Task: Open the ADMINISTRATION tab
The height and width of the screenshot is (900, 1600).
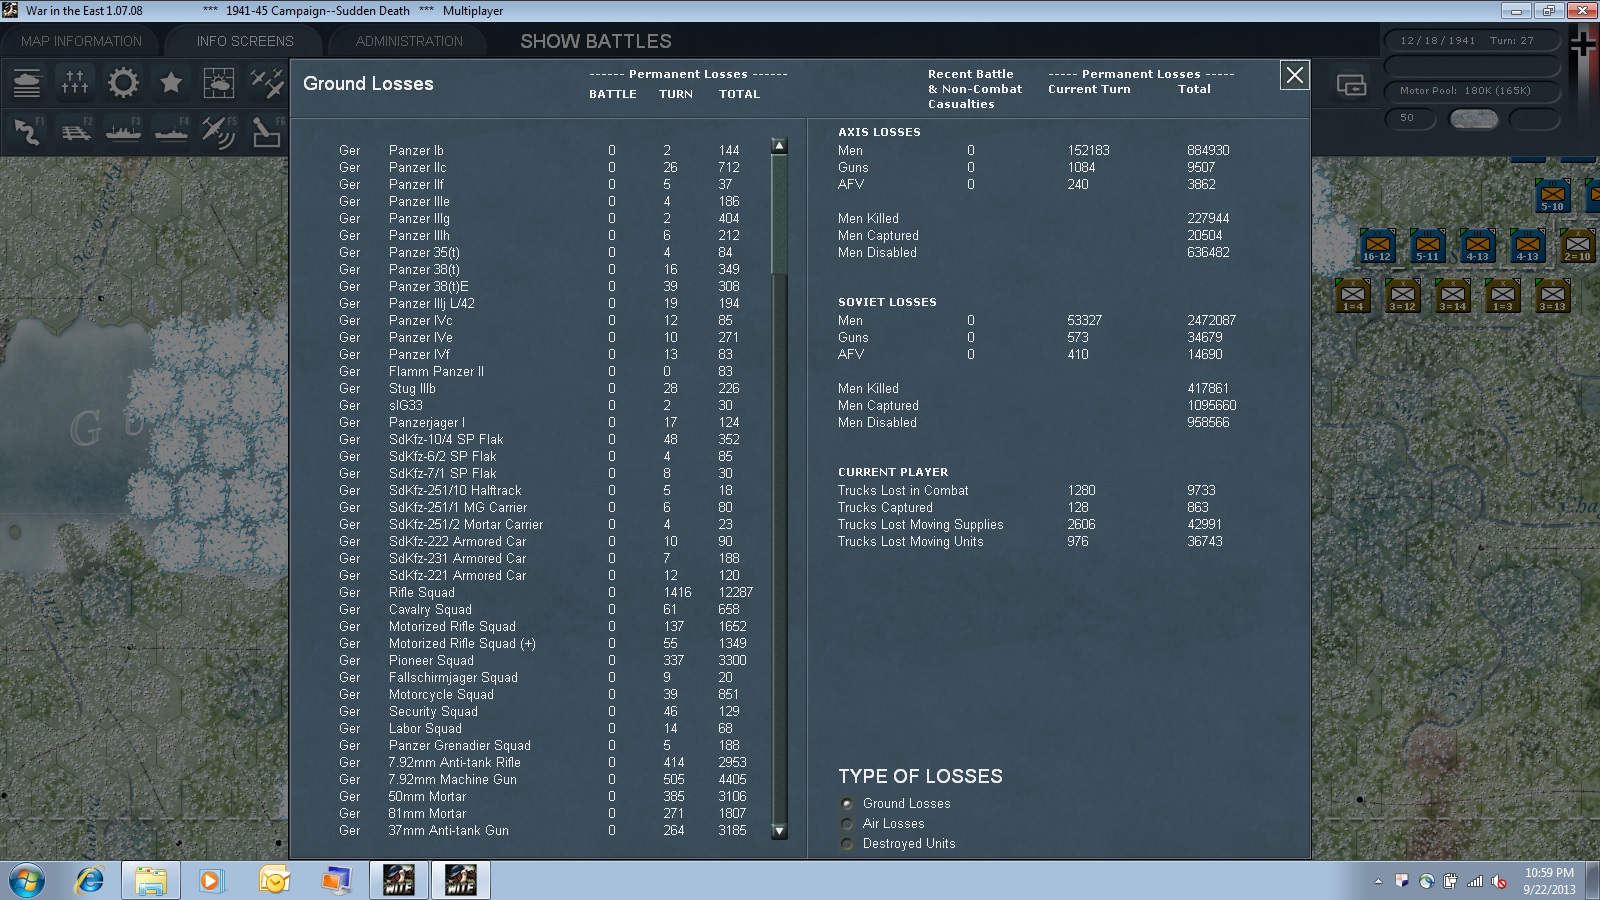Action: pos(409,41)
